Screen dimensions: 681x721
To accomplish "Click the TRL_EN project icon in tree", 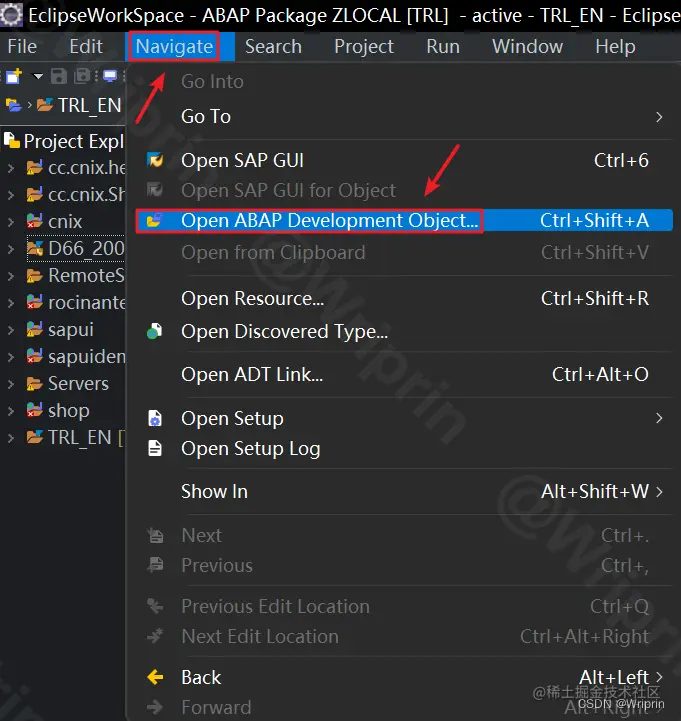I will (x=34, y=437).
